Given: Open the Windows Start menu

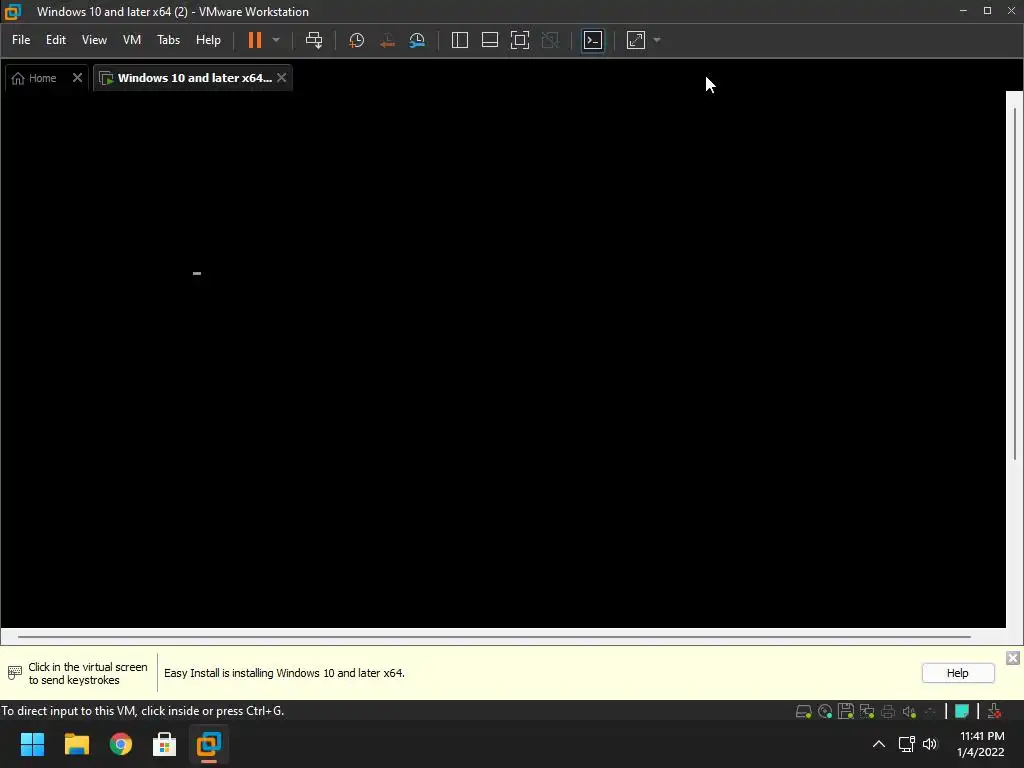Looking at the screenshot, I should (33, 744).
